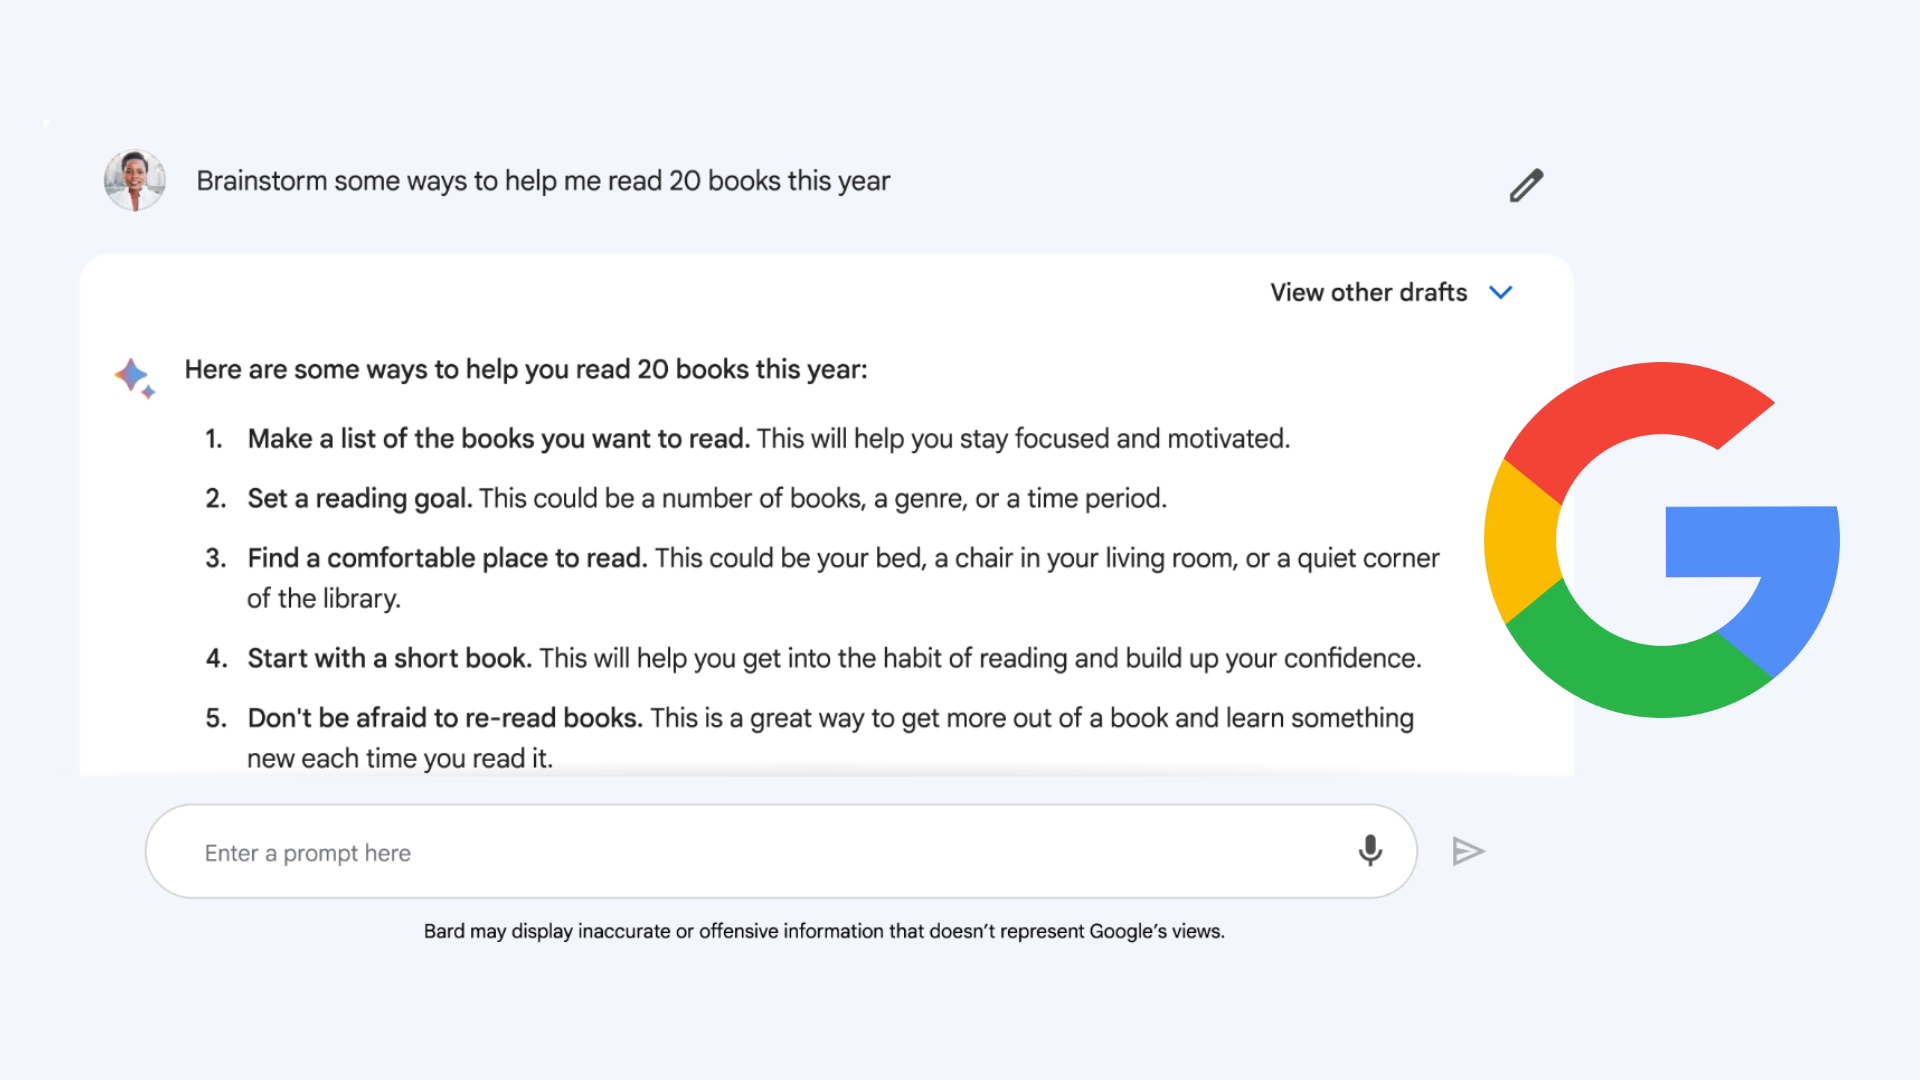
Task: Click the Bard sparkle icon
Action: 135,378
